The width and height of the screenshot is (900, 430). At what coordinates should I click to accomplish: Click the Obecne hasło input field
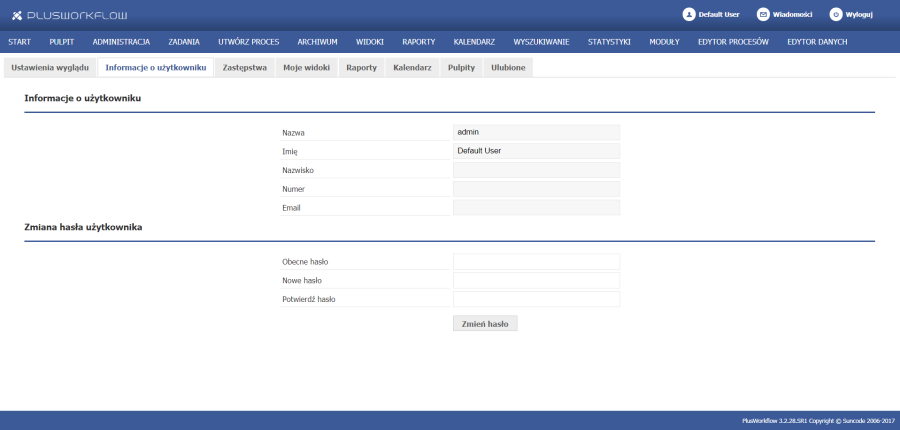(536, 261)
